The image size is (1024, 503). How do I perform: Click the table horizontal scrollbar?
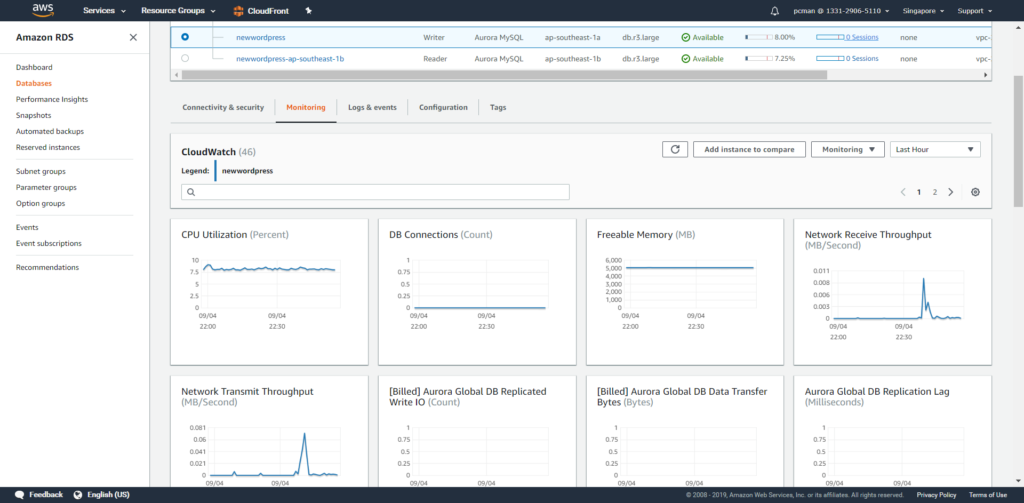pos(504,75)
